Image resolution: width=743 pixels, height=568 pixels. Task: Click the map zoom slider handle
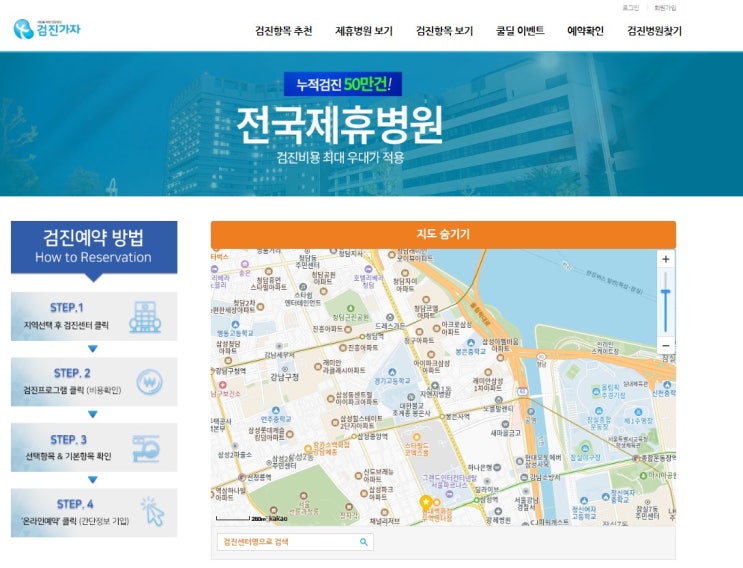pos(665,292)
